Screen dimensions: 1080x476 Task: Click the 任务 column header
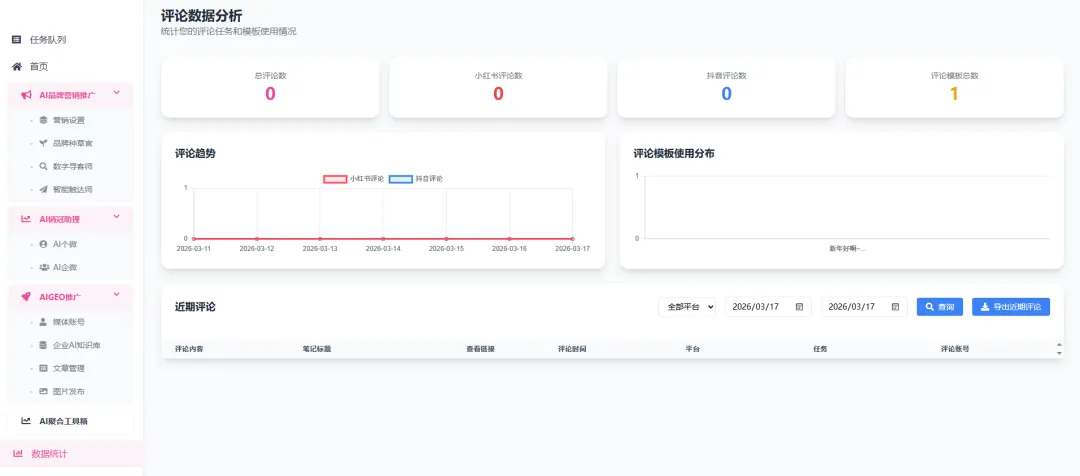coord(820,349)
